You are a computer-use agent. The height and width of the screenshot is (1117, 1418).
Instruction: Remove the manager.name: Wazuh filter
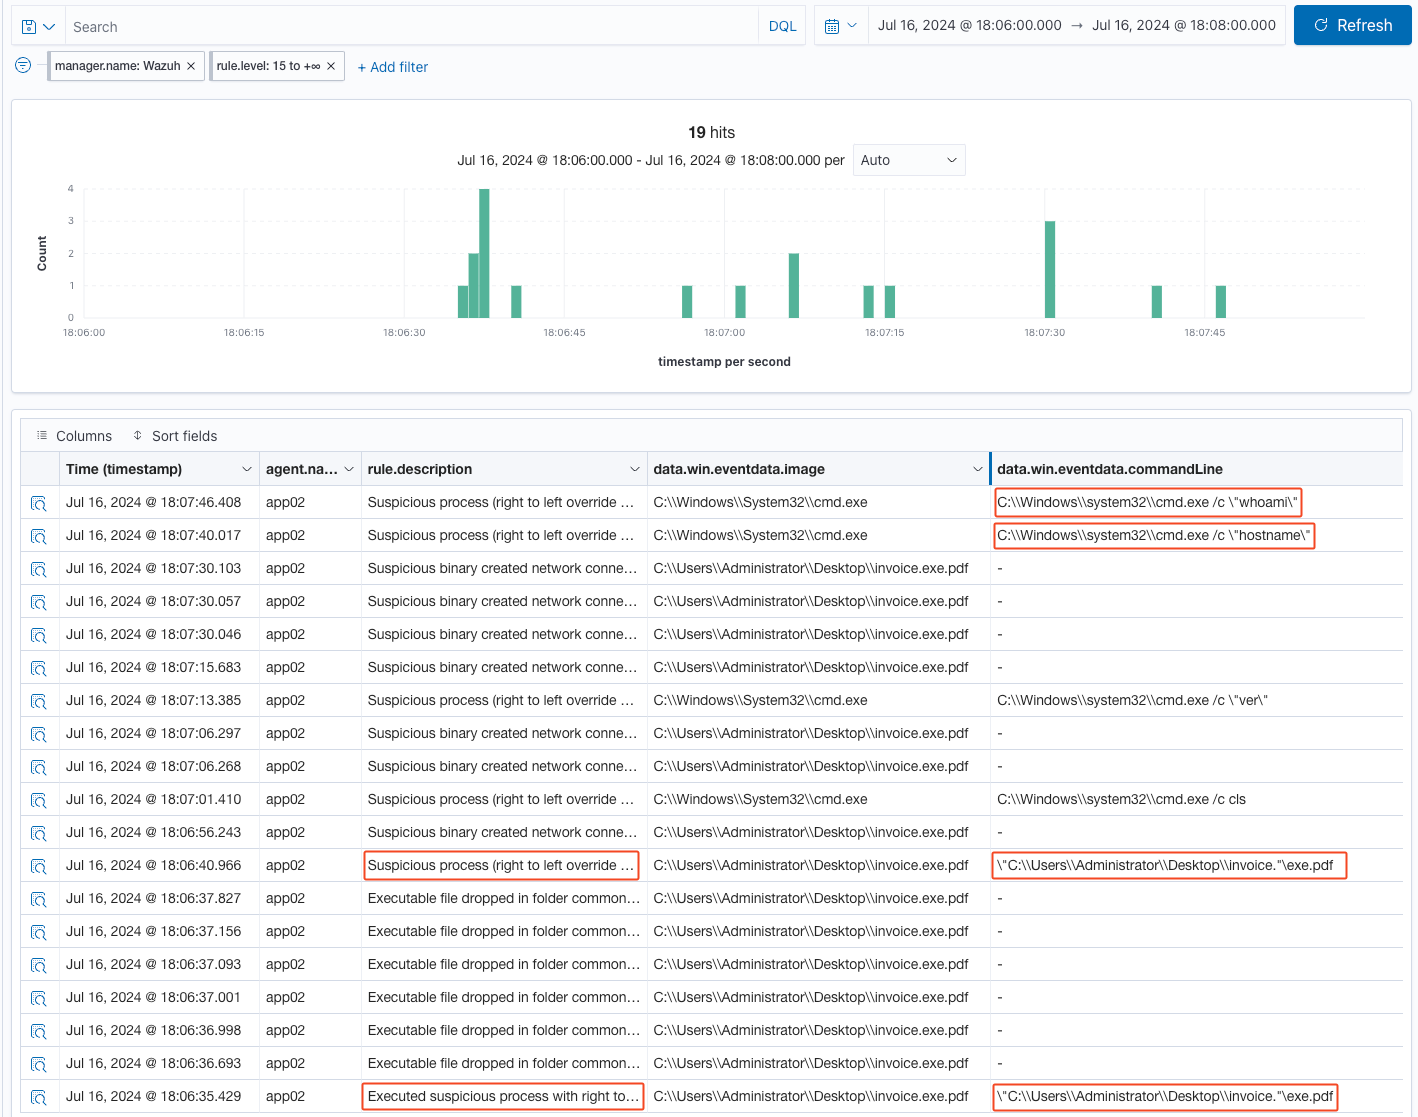pos(191,66)
